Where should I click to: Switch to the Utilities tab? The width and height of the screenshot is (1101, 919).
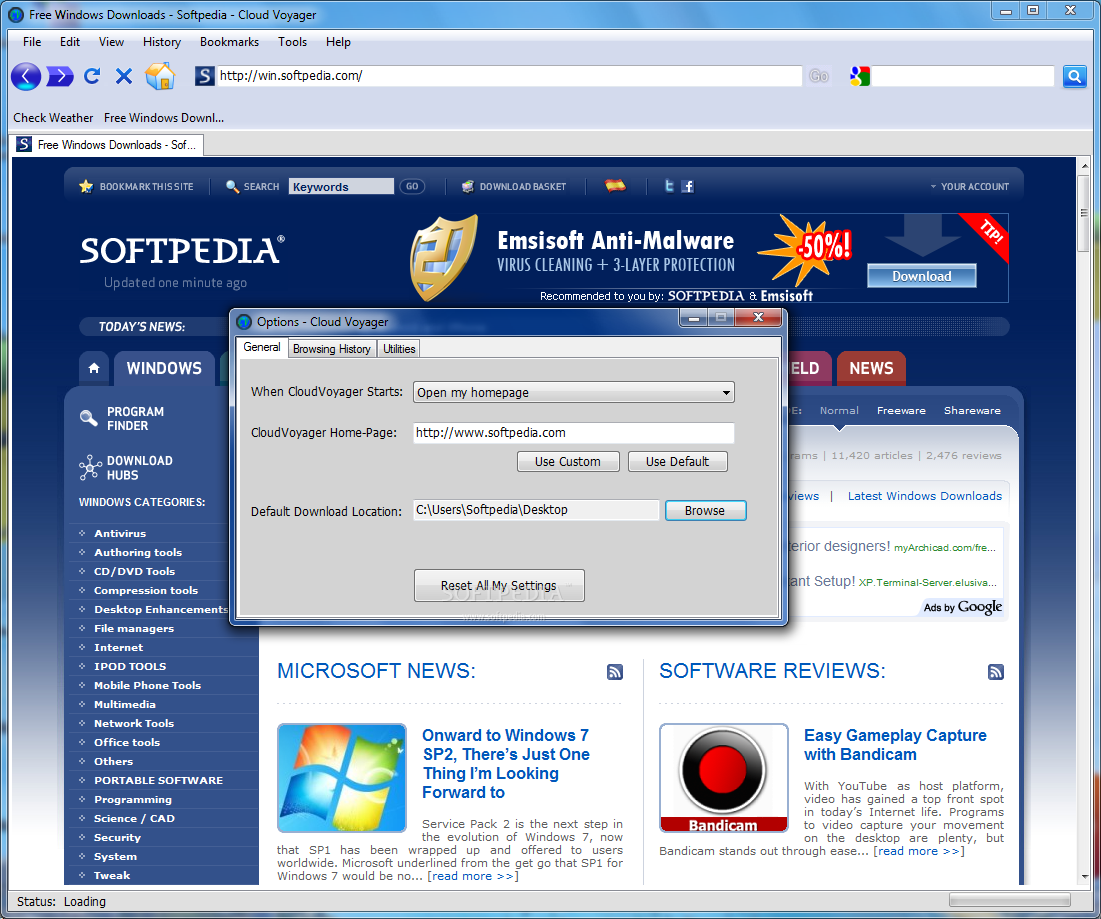click(399, 349)
